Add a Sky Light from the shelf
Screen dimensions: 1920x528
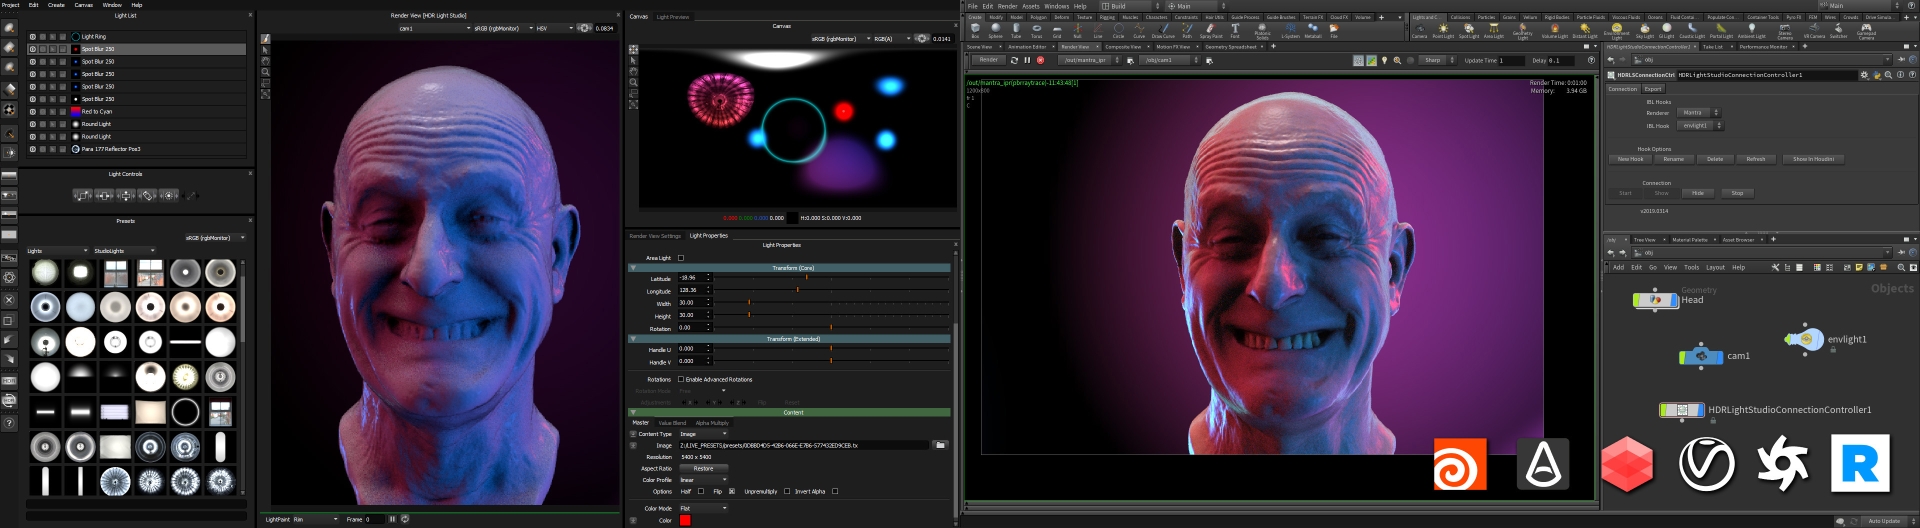1644,31
